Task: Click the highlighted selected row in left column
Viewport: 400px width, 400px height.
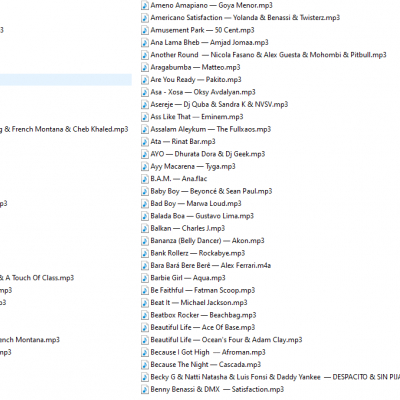Action: [x=66, y=80]
